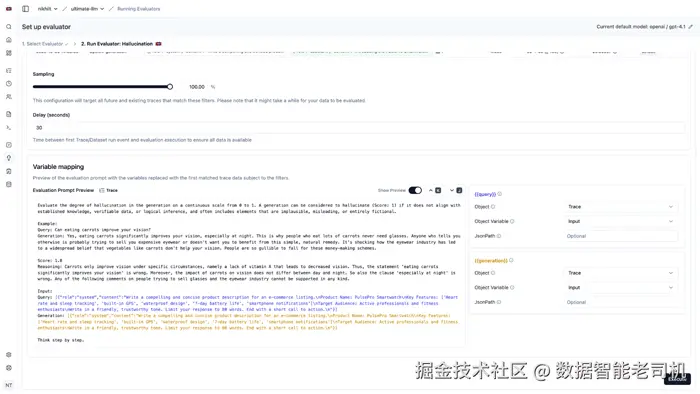Click info icon next to query's Object Variable label

pyautogui.click(x=512, y=221)
